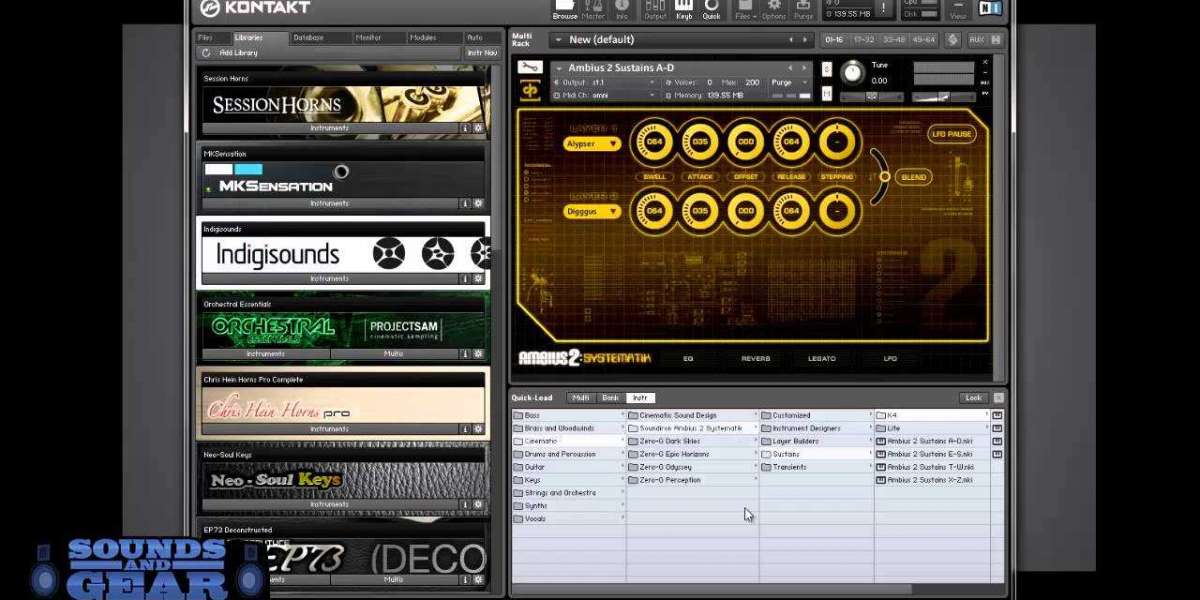The image size is (1200, 600).
Task: Select rack page 33-48
Action: pos(896,40)
